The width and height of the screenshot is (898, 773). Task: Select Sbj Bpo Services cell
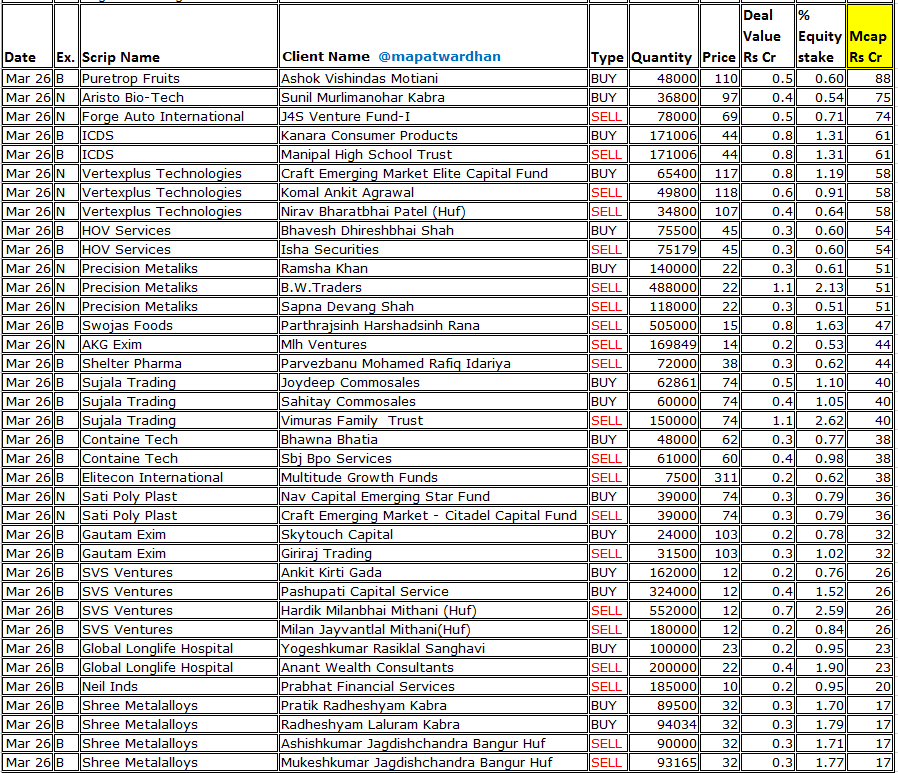tap(433, 458)
